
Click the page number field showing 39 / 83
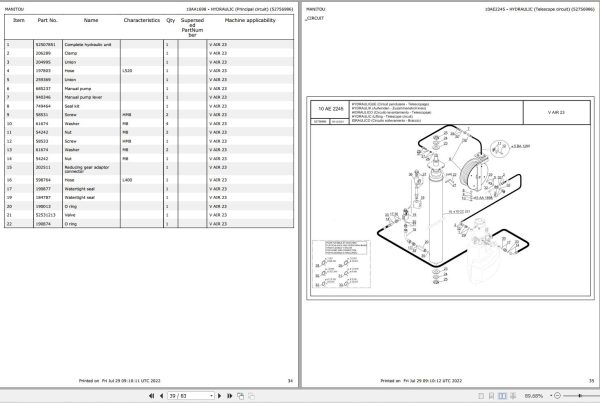[x=189, y=396]
